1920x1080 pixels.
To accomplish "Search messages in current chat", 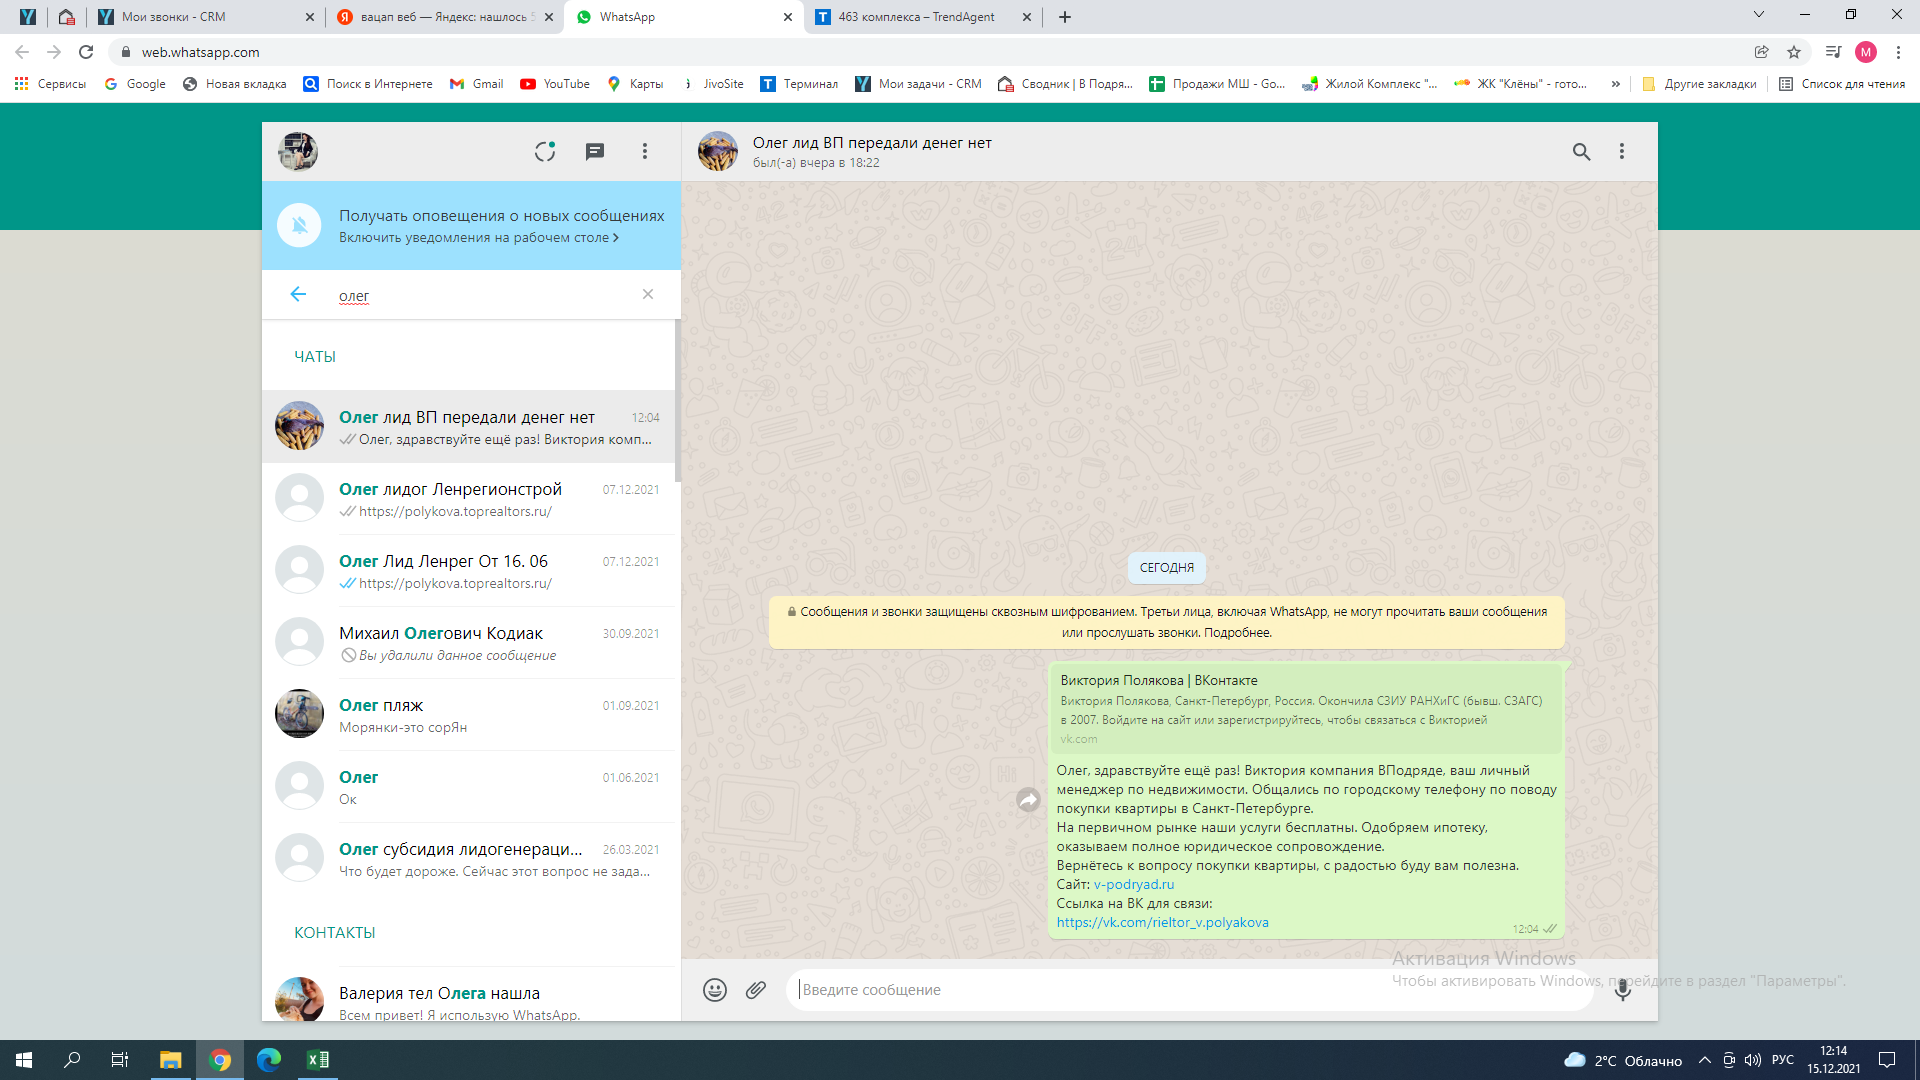I will [x=1581, y=151].
